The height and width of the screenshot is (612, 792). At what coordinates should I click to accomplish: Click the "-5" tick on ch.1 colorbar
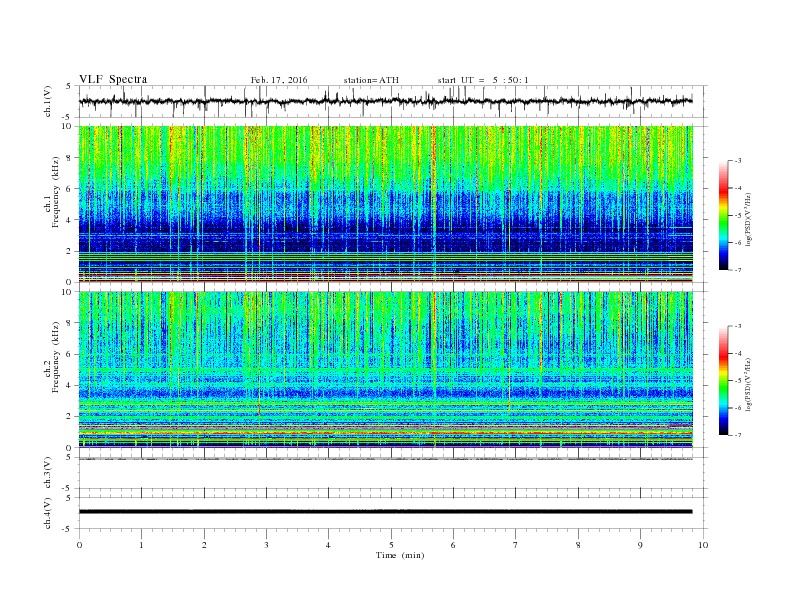[738, 216]
